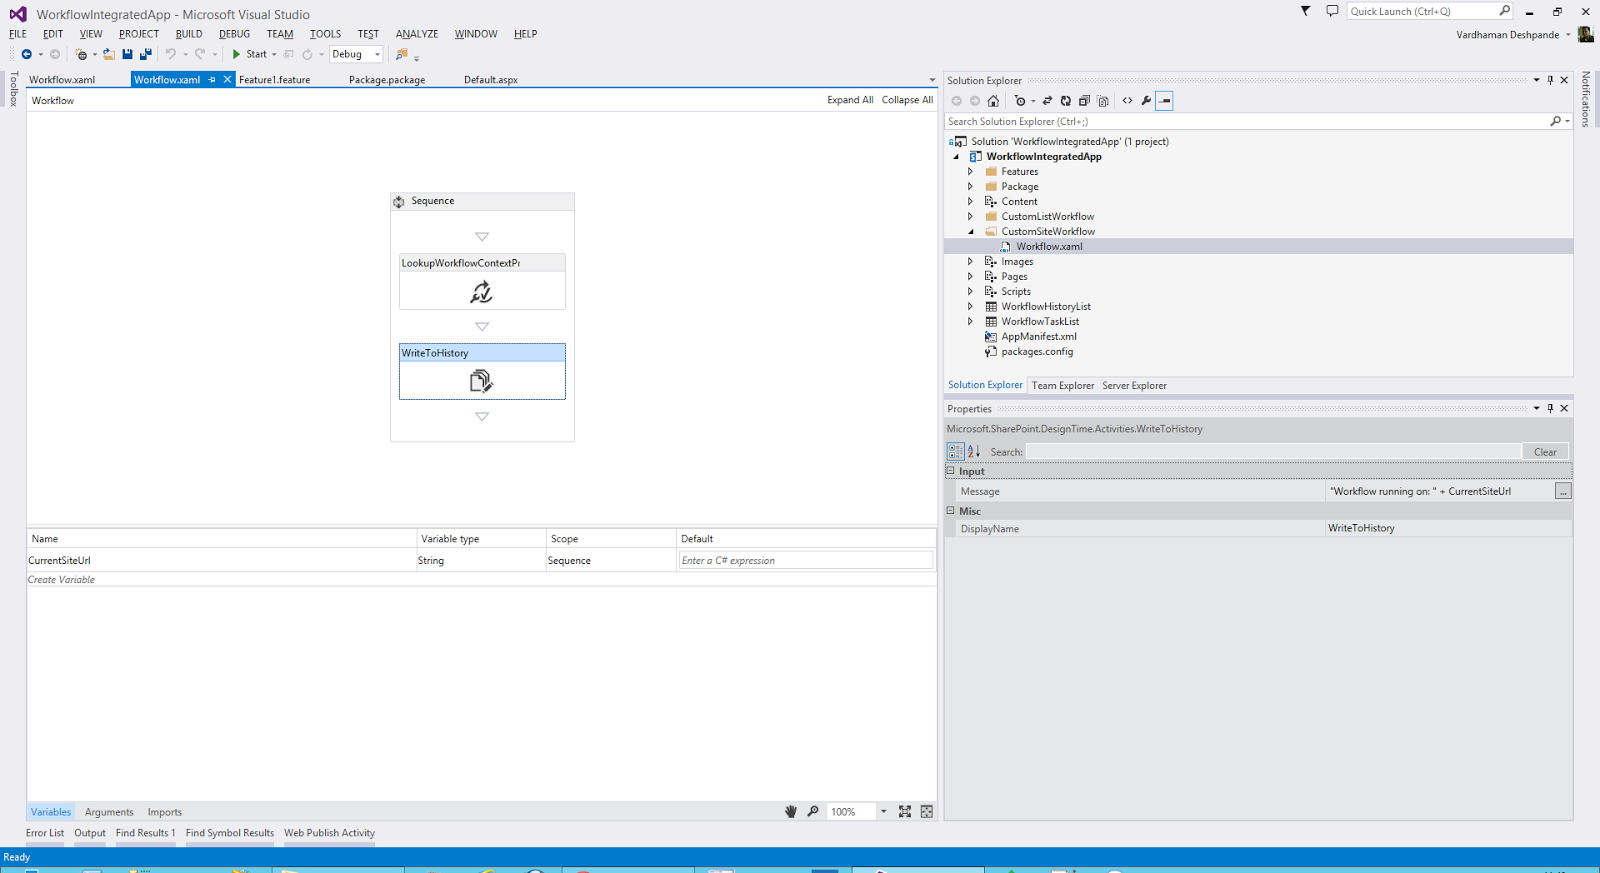The height and width of the screenshot is (873, 1600).
Task: Open the Server Explorer tab
Action: [1134, 386]
